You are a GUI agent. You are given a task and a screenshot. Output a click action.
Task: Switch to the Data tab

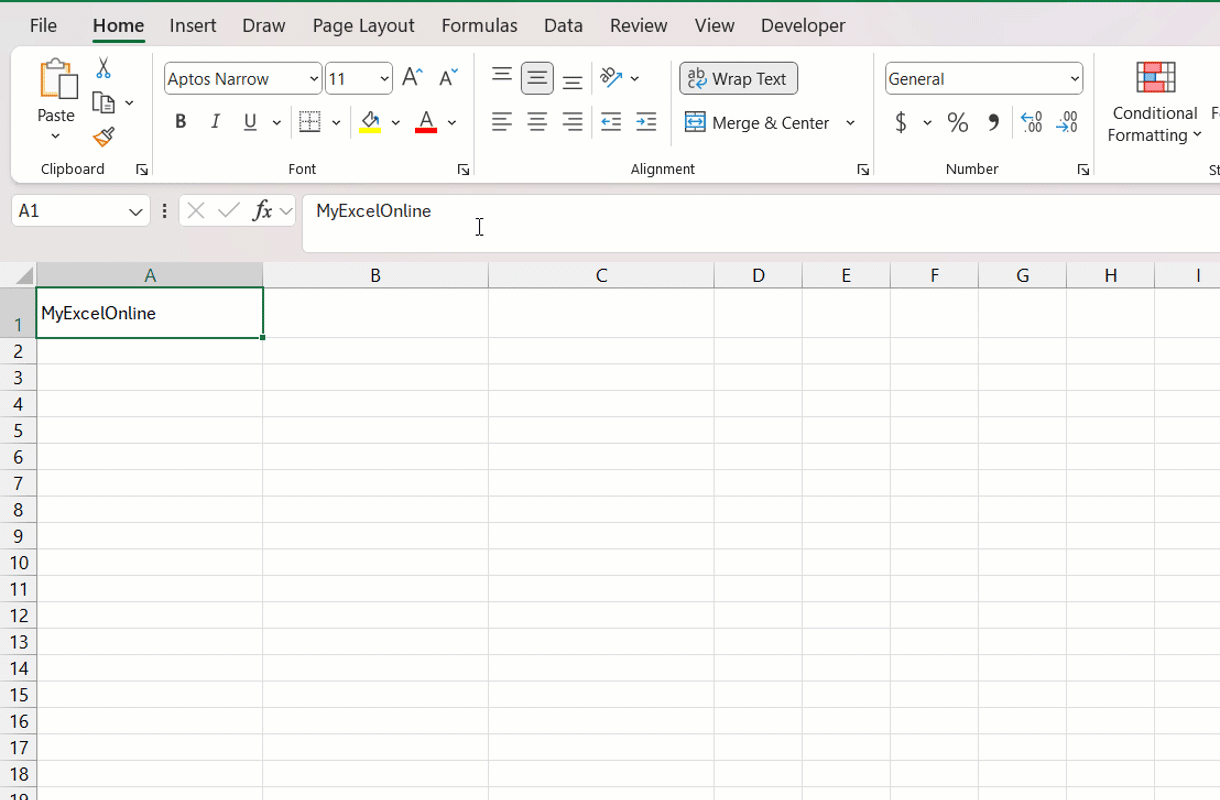(x=564, y=25)
